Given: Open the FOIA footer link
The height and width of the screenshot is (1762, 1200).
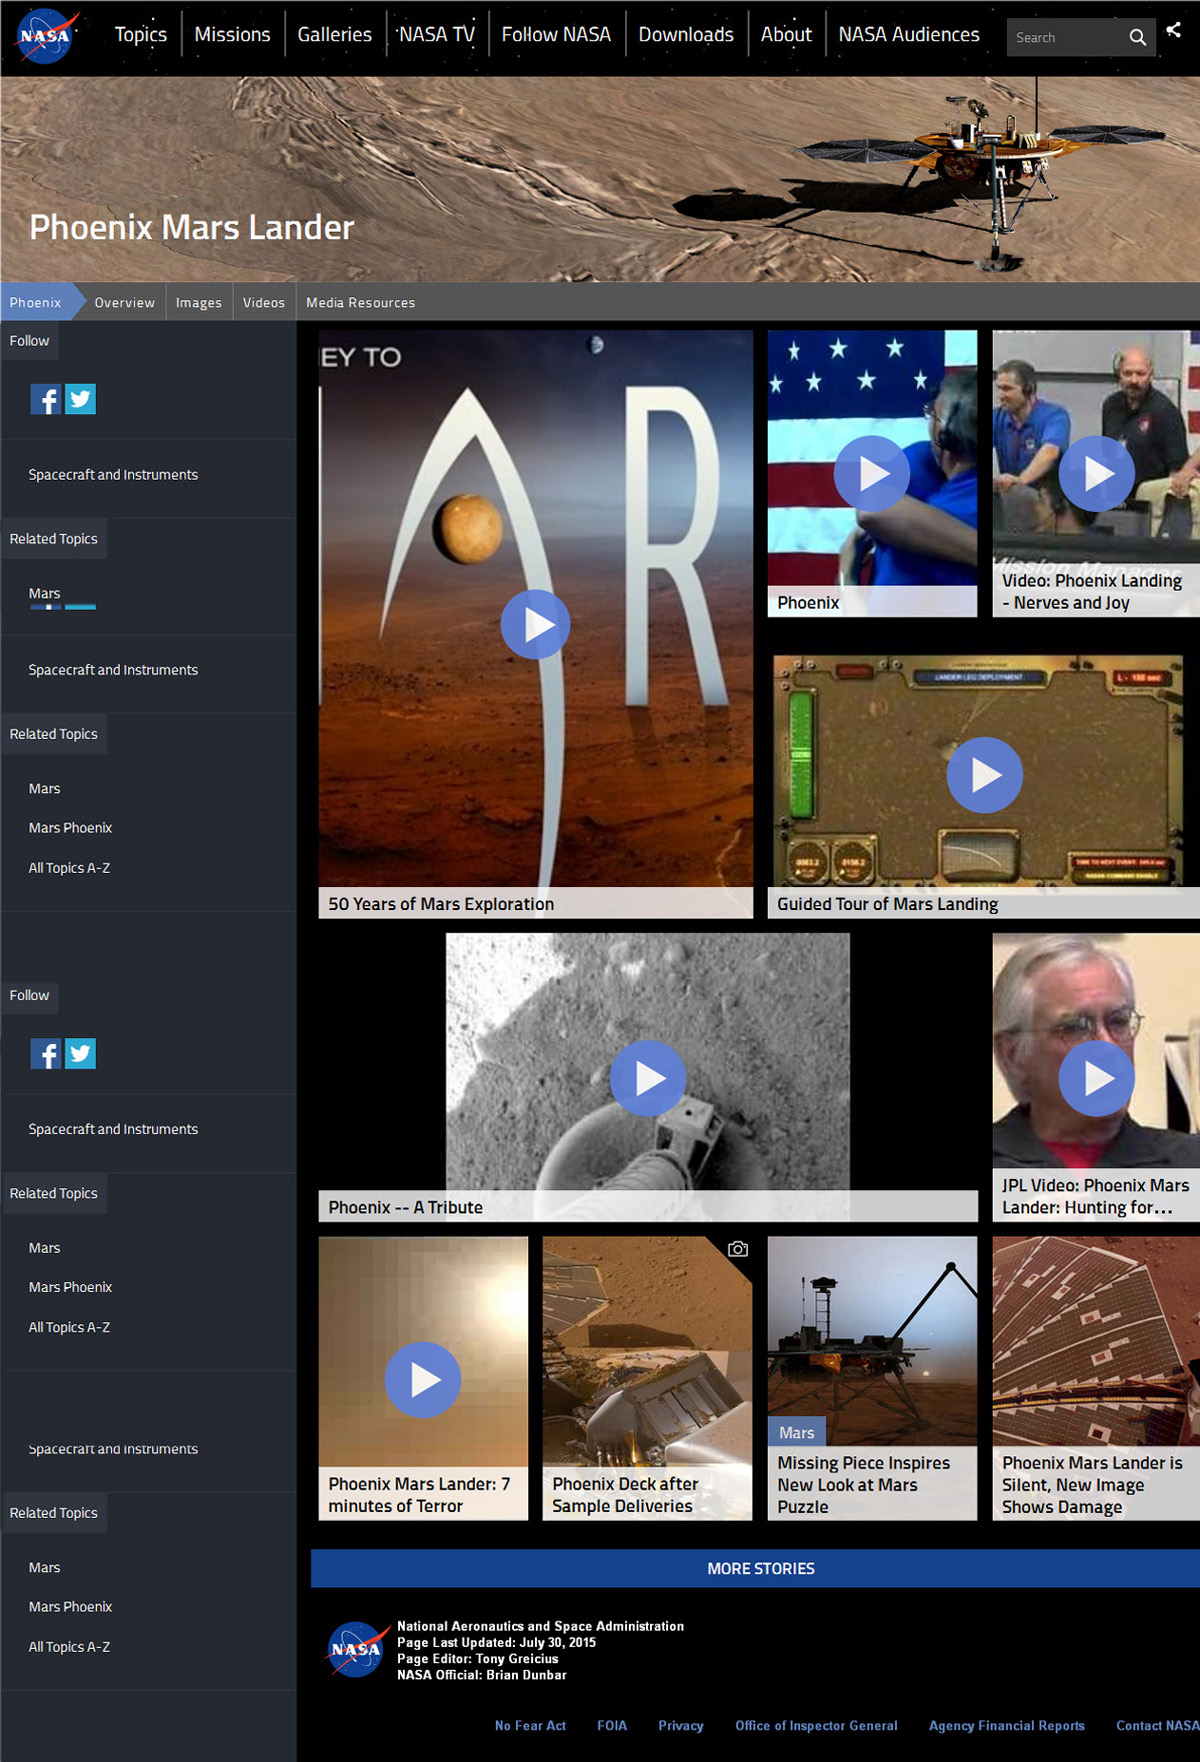Looking at the screenshot, I should point(612,1725).
